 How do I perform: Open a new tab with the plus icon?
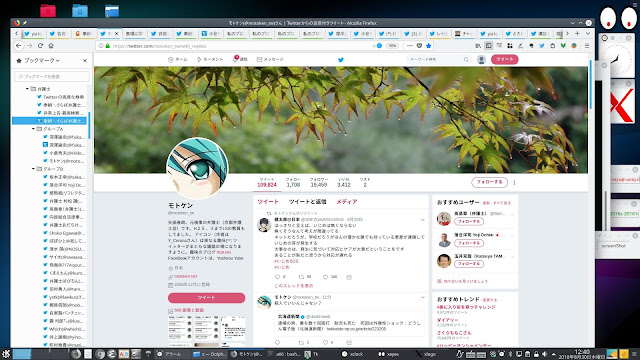coord(577,33)
